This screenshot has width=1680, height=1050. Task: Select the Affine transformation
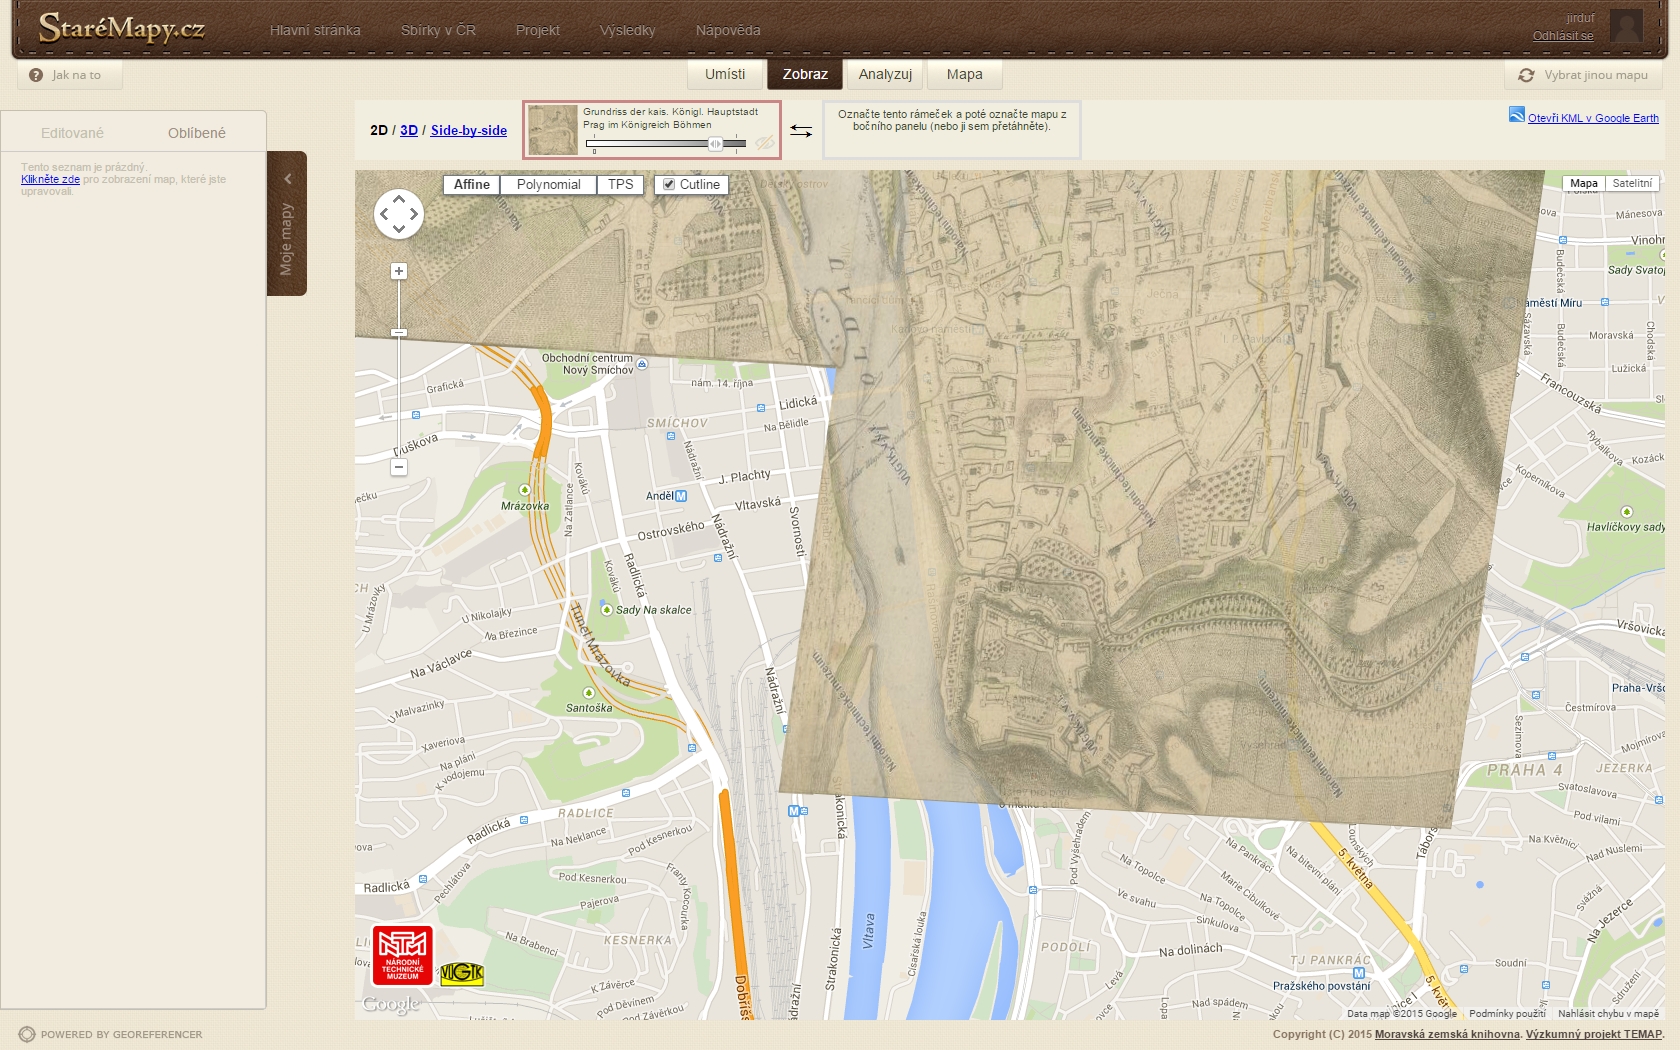[472, 185]
